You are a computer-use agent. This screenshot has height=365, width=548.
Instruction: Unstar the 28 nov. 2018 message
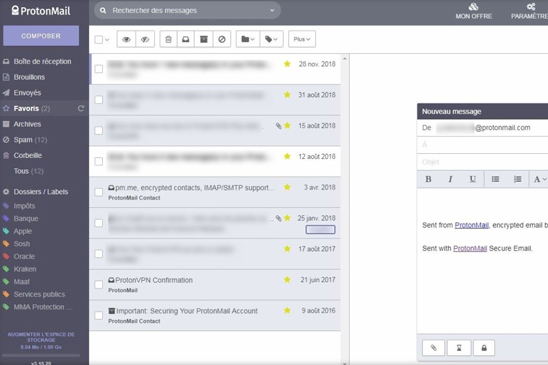(287, 64)
